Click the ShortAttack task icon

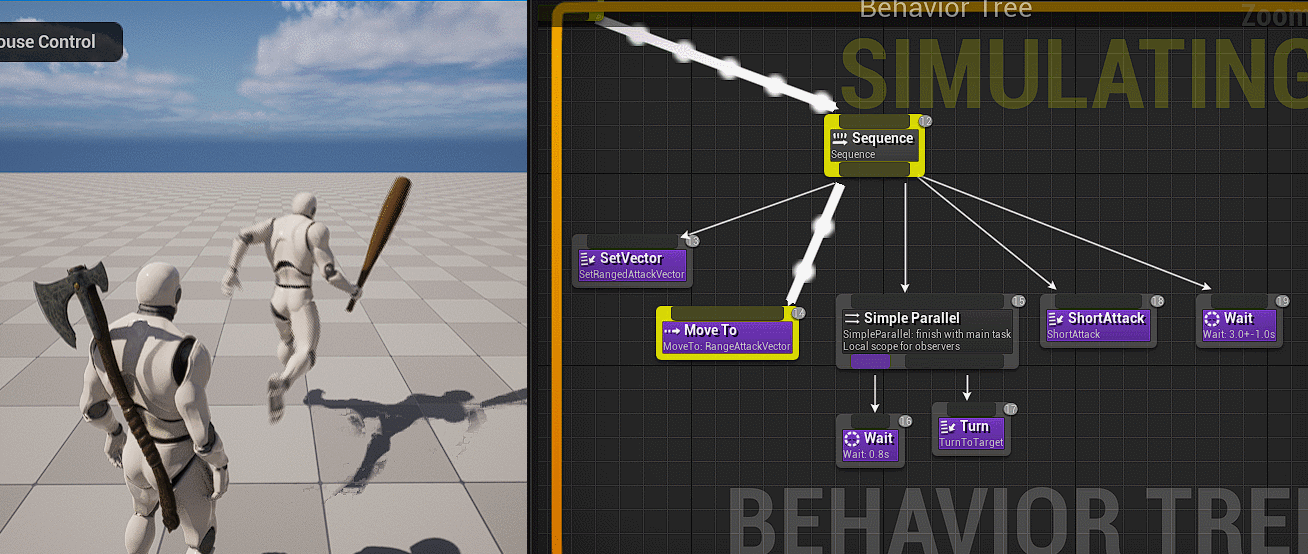pyautogui.click(x=1056, y=318)
